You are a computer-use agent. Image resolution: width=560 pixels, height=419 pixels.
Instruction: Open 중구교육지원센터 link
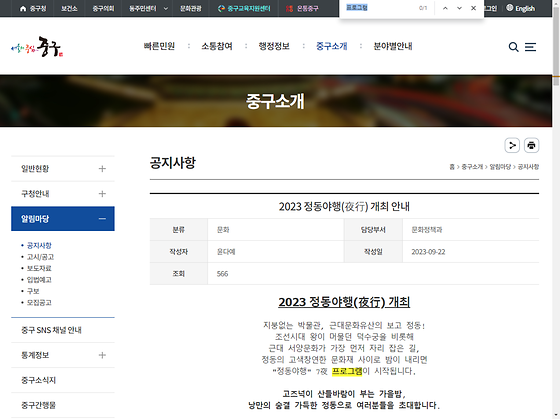(244, 8)
